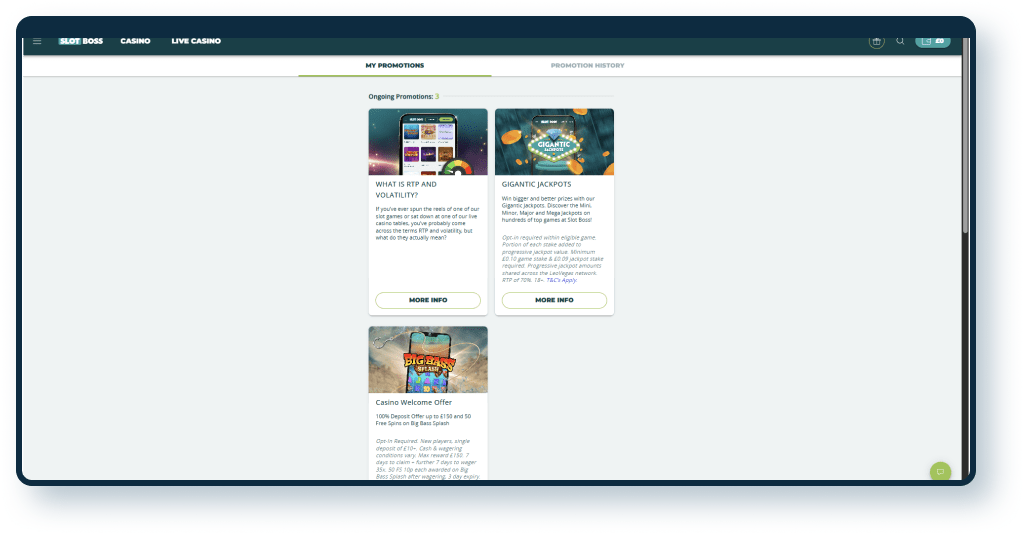This screenshot has width=1024, height=534.
Task: Click More Info under RTP and Volatility
Action: click(428, 300)
